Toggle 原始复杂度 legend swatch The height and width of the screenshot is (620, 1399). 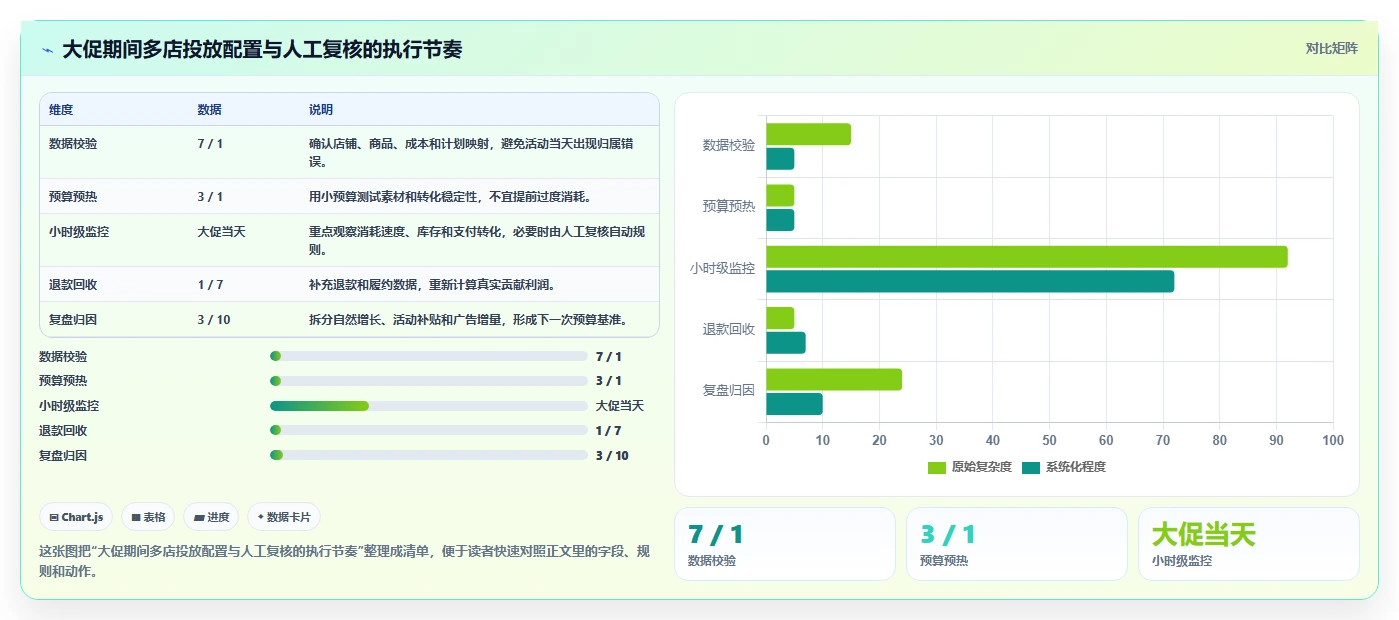tap(936, 467)
